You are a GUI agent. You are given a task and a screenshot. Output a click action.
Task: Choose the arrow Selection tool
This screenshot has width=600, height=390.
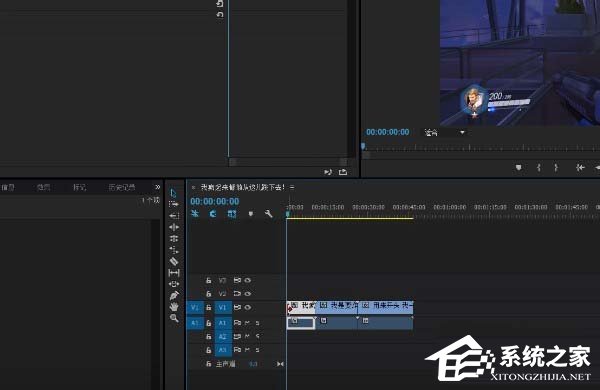pos(173,193)
